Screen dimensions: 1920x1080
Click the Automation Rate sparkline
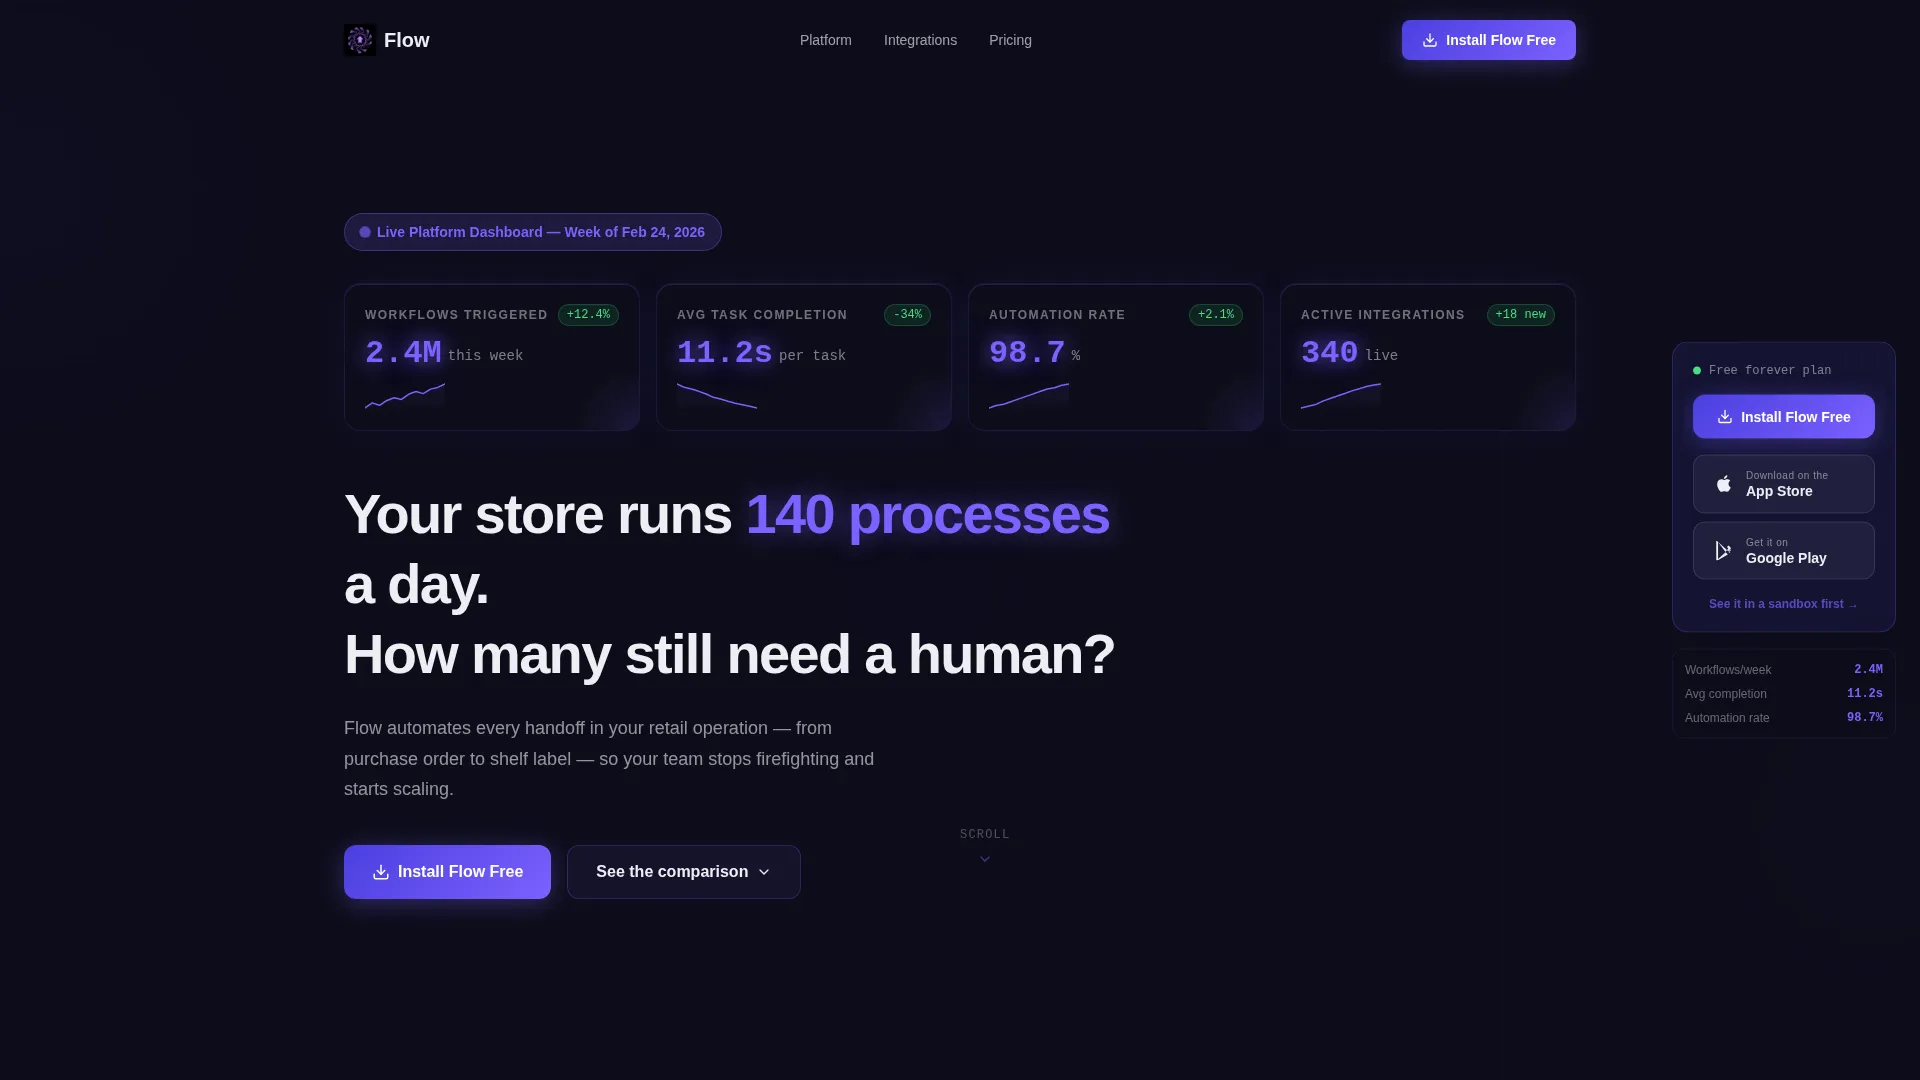tap(1029, 396)
